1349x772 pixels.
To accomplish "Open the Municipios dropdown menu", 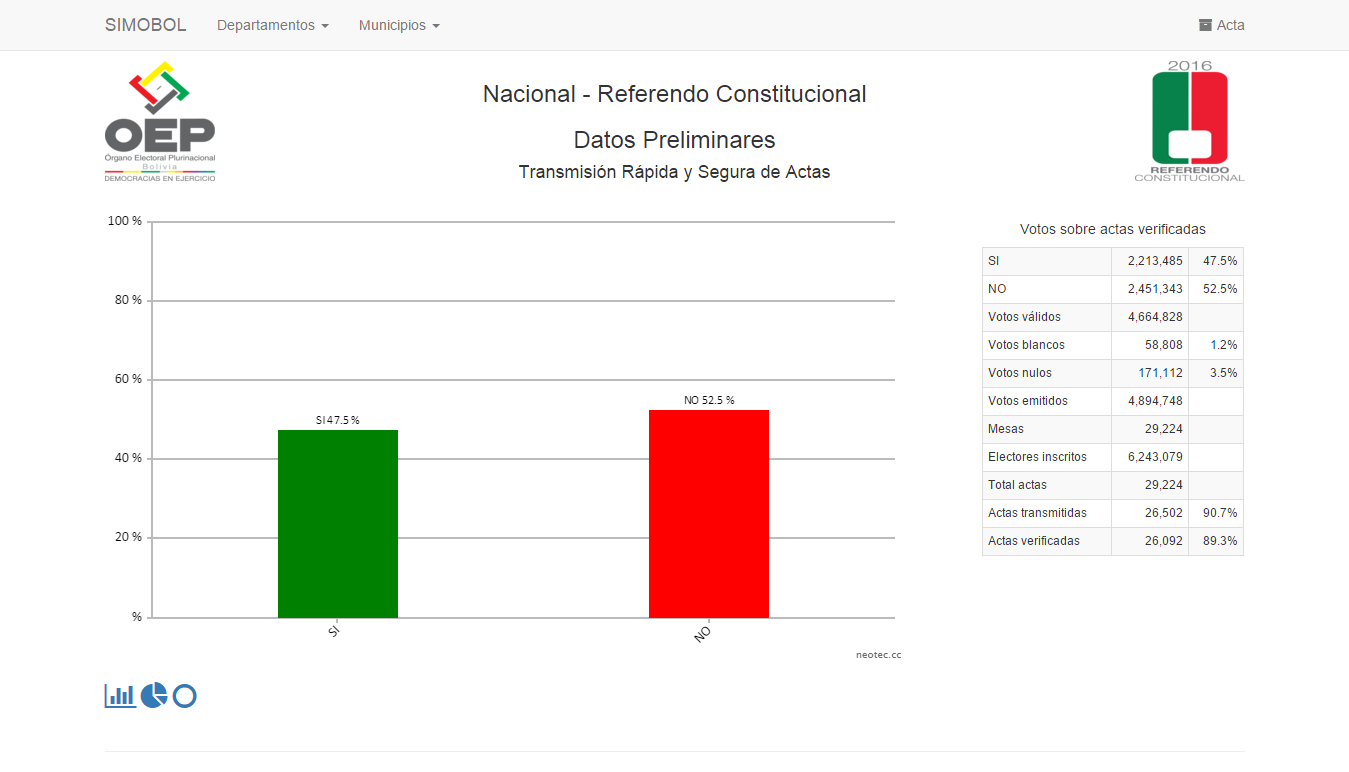I will click(399, 25).
